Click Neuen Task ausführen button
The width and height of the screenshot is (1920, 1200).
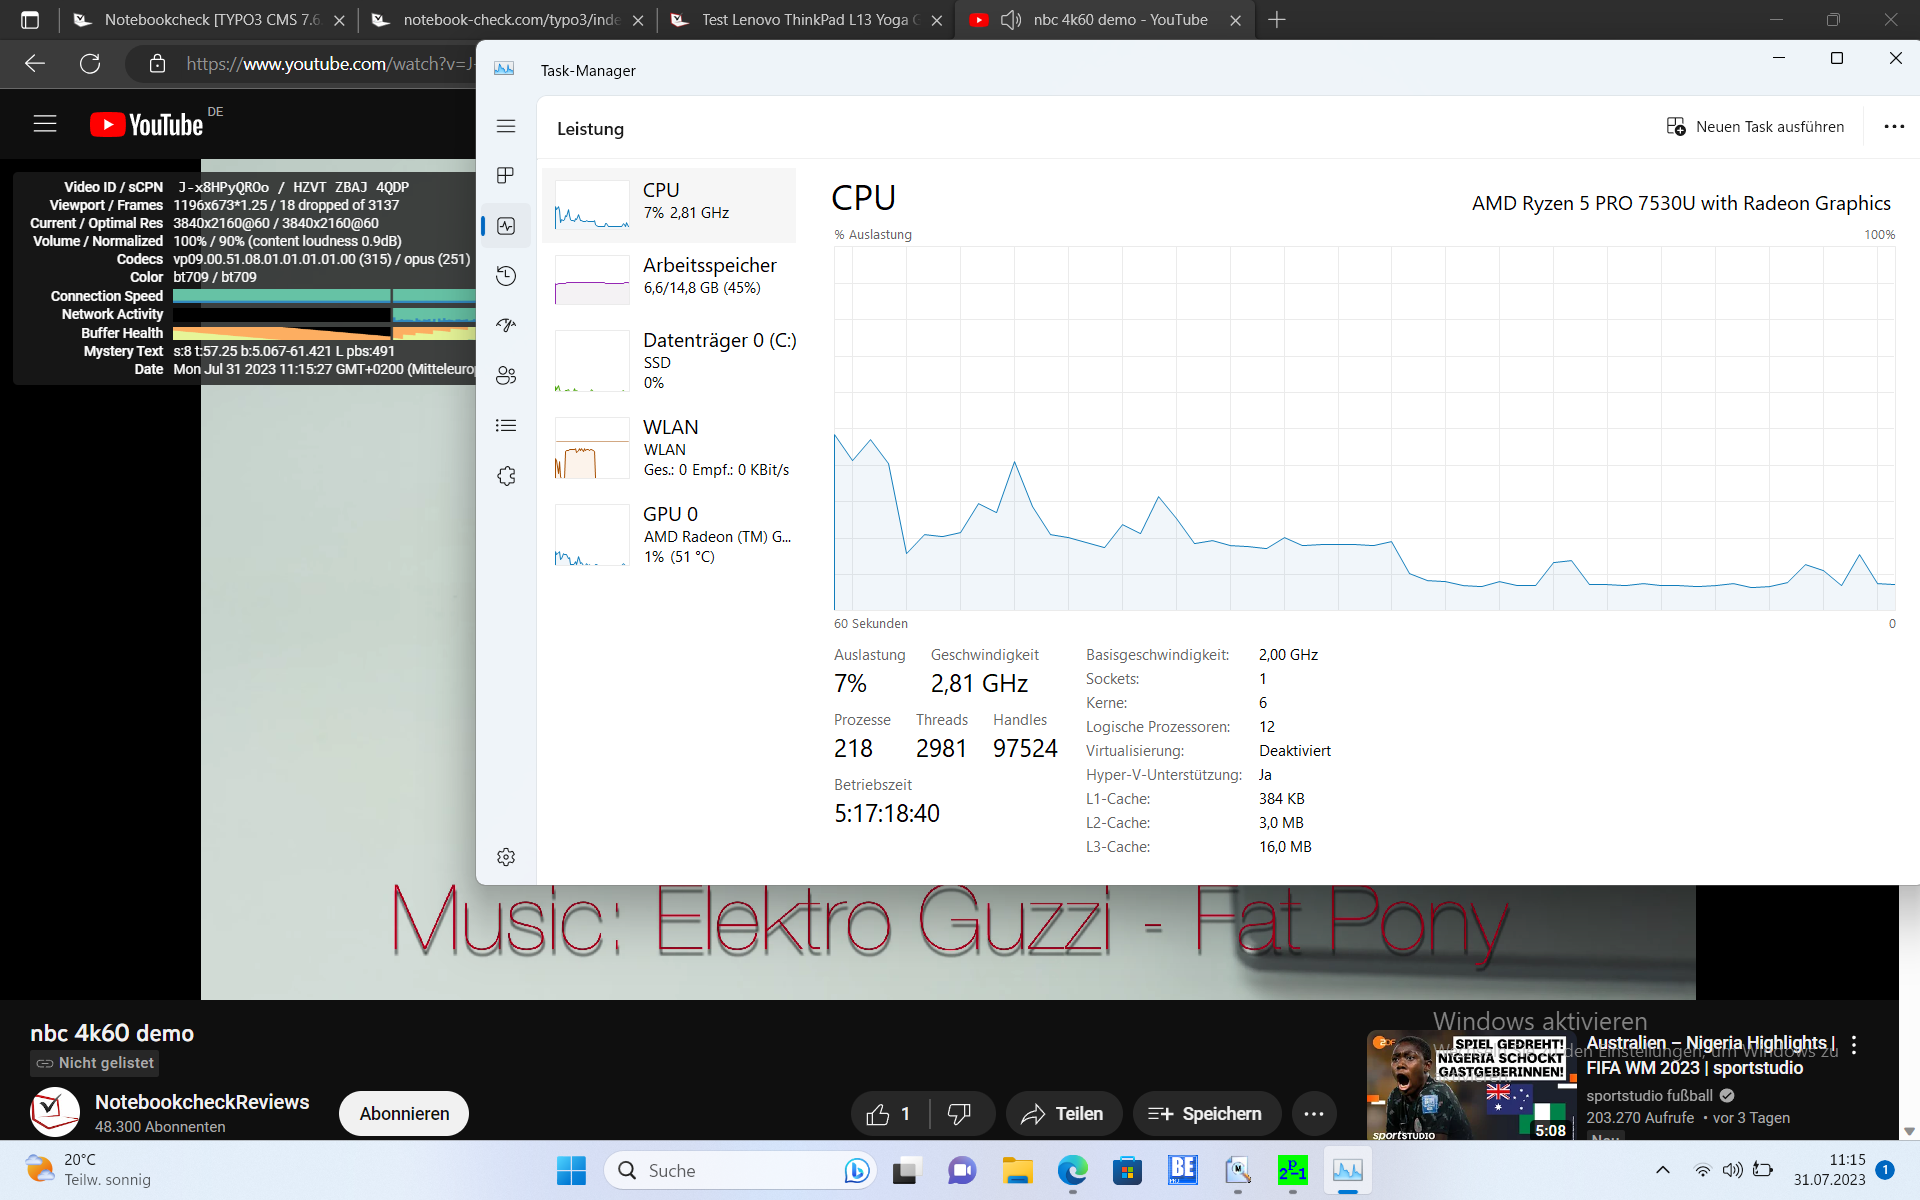1755,127
